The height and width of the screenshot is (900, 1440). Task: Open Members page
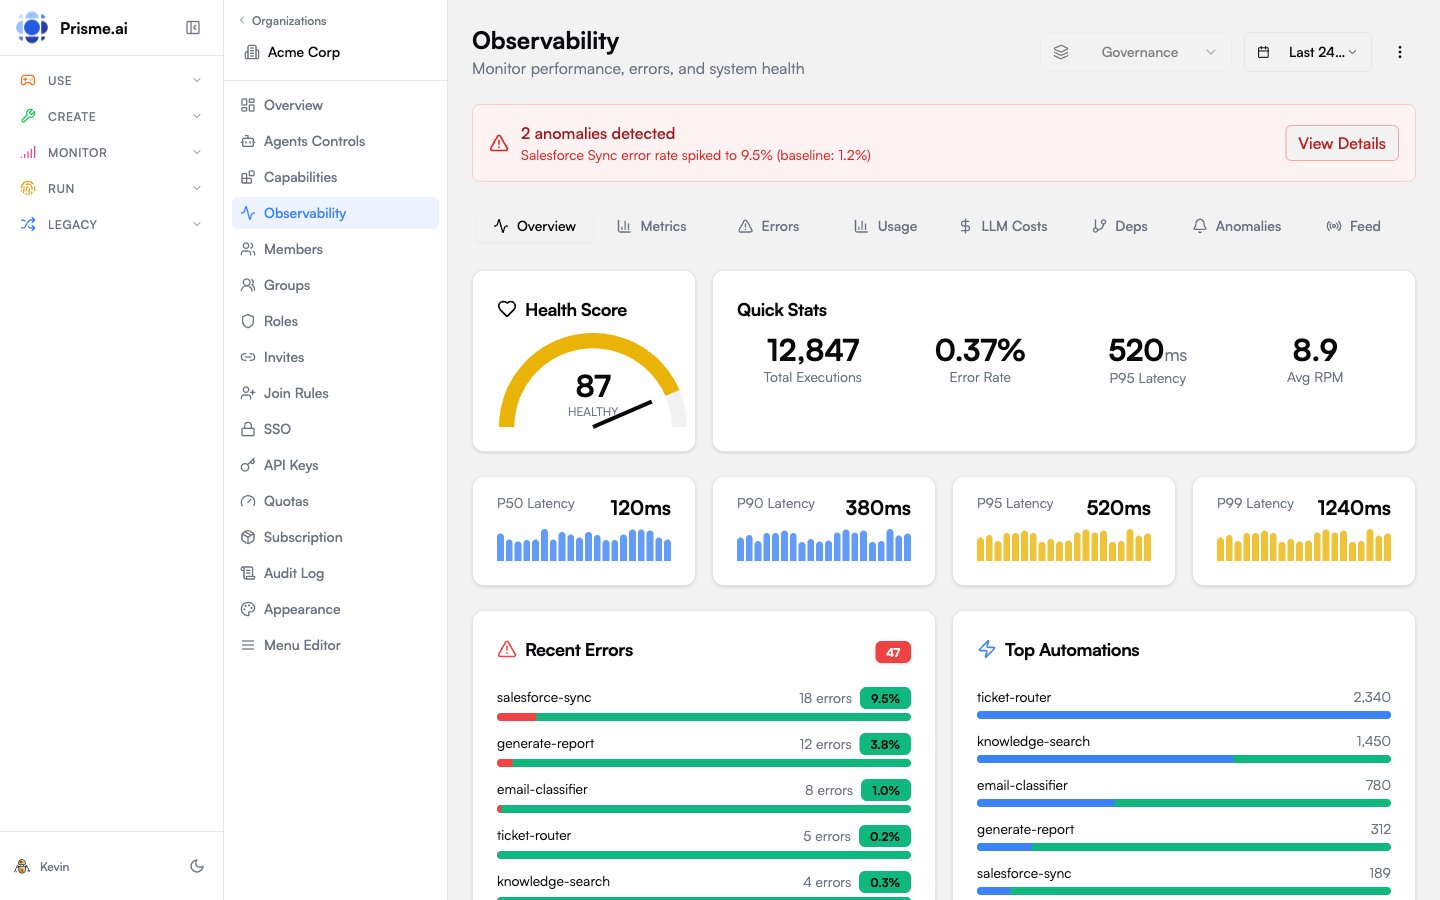point(336,249)
